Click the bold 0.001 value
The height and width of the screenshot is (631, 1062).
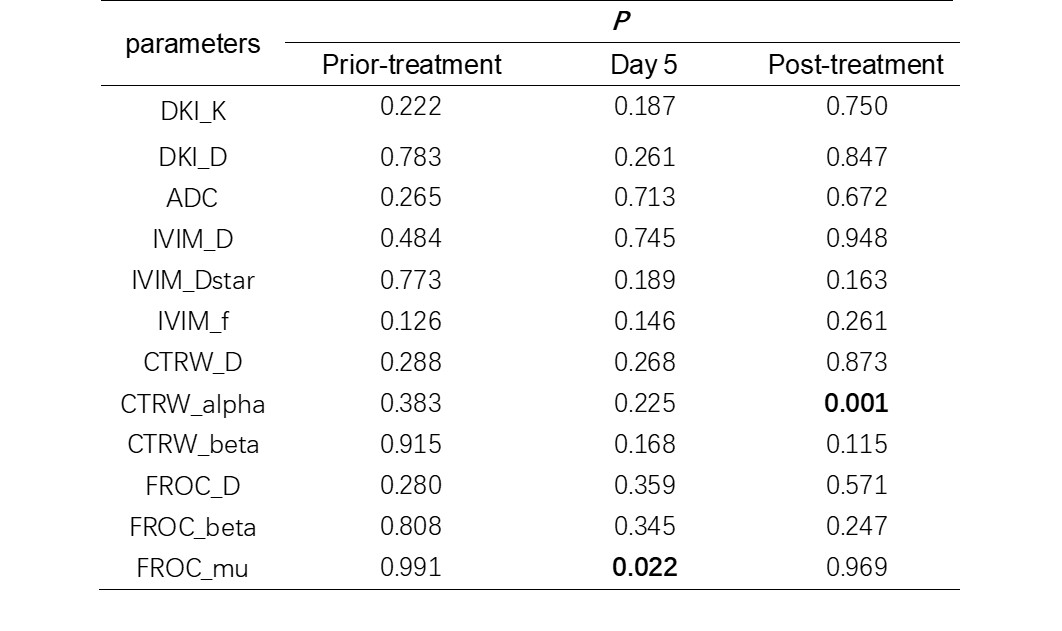point(856,403)
